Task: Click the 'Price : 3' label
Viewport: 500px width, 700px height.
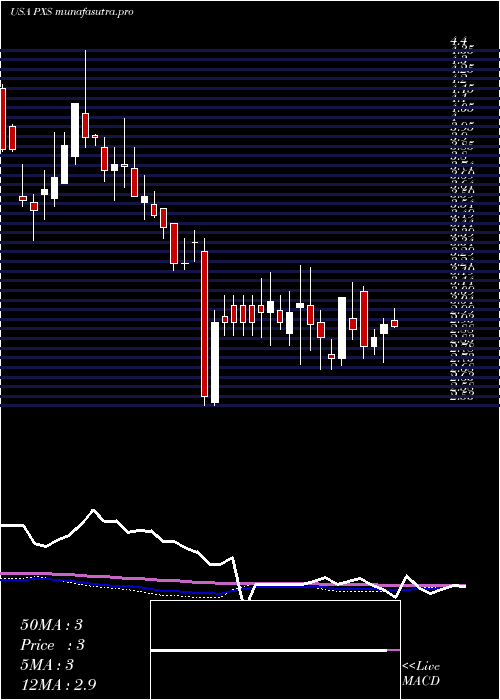Action: [53, 645]
